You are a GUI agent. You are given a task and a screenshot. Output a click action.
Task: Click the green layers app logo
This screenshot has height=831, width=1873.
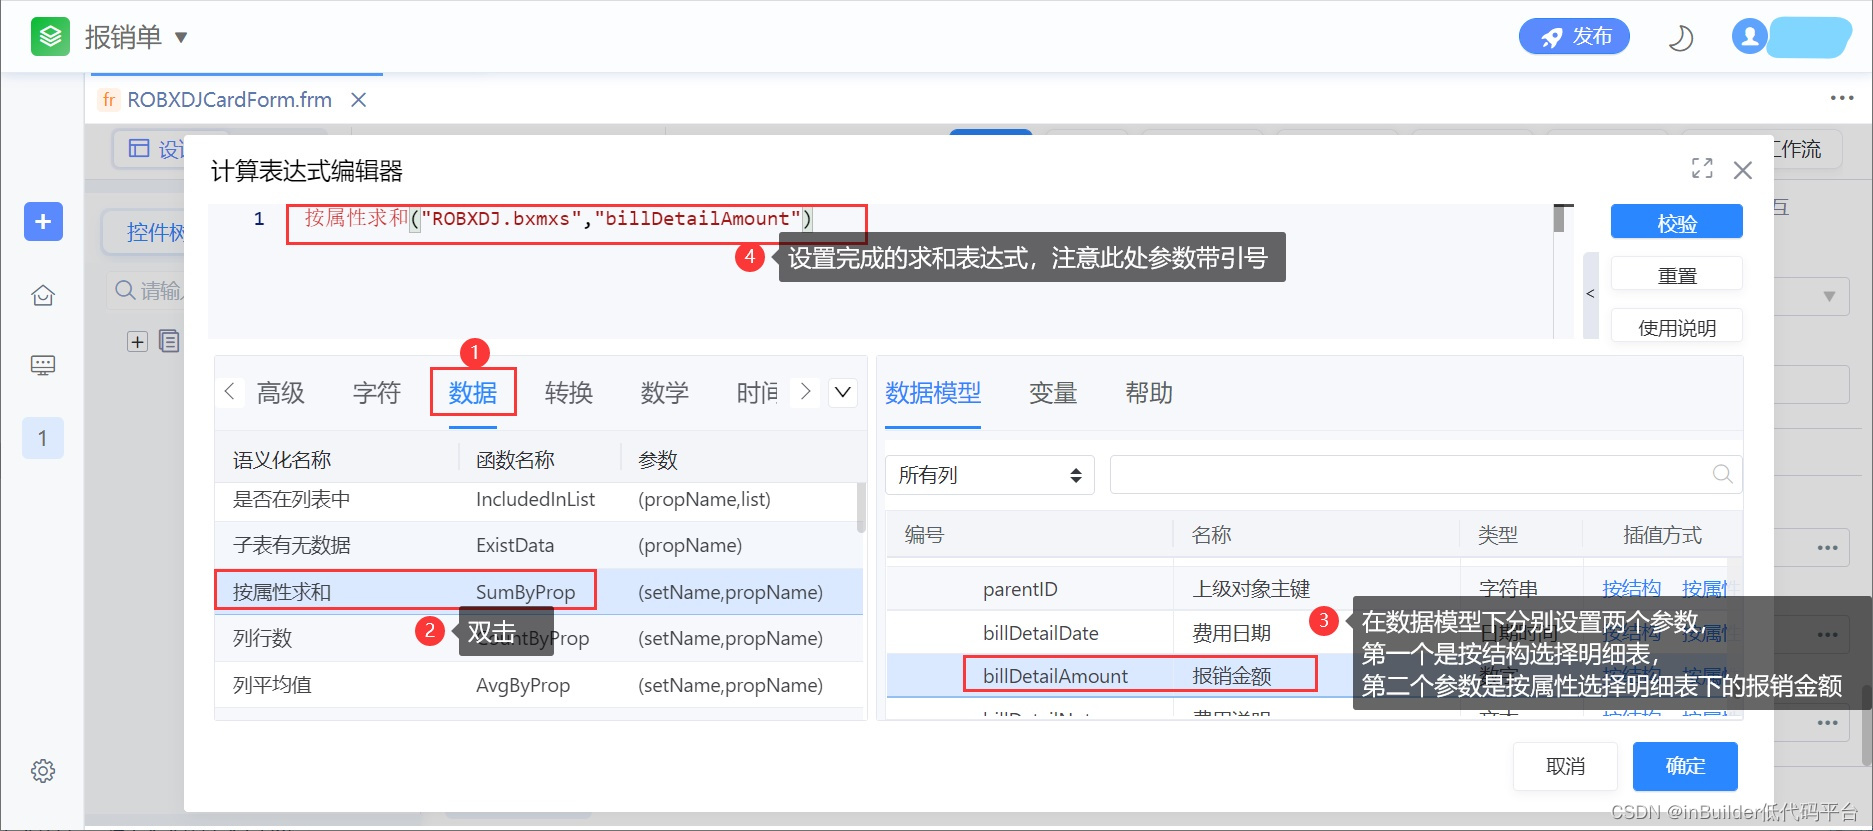[x=50, y=37]
